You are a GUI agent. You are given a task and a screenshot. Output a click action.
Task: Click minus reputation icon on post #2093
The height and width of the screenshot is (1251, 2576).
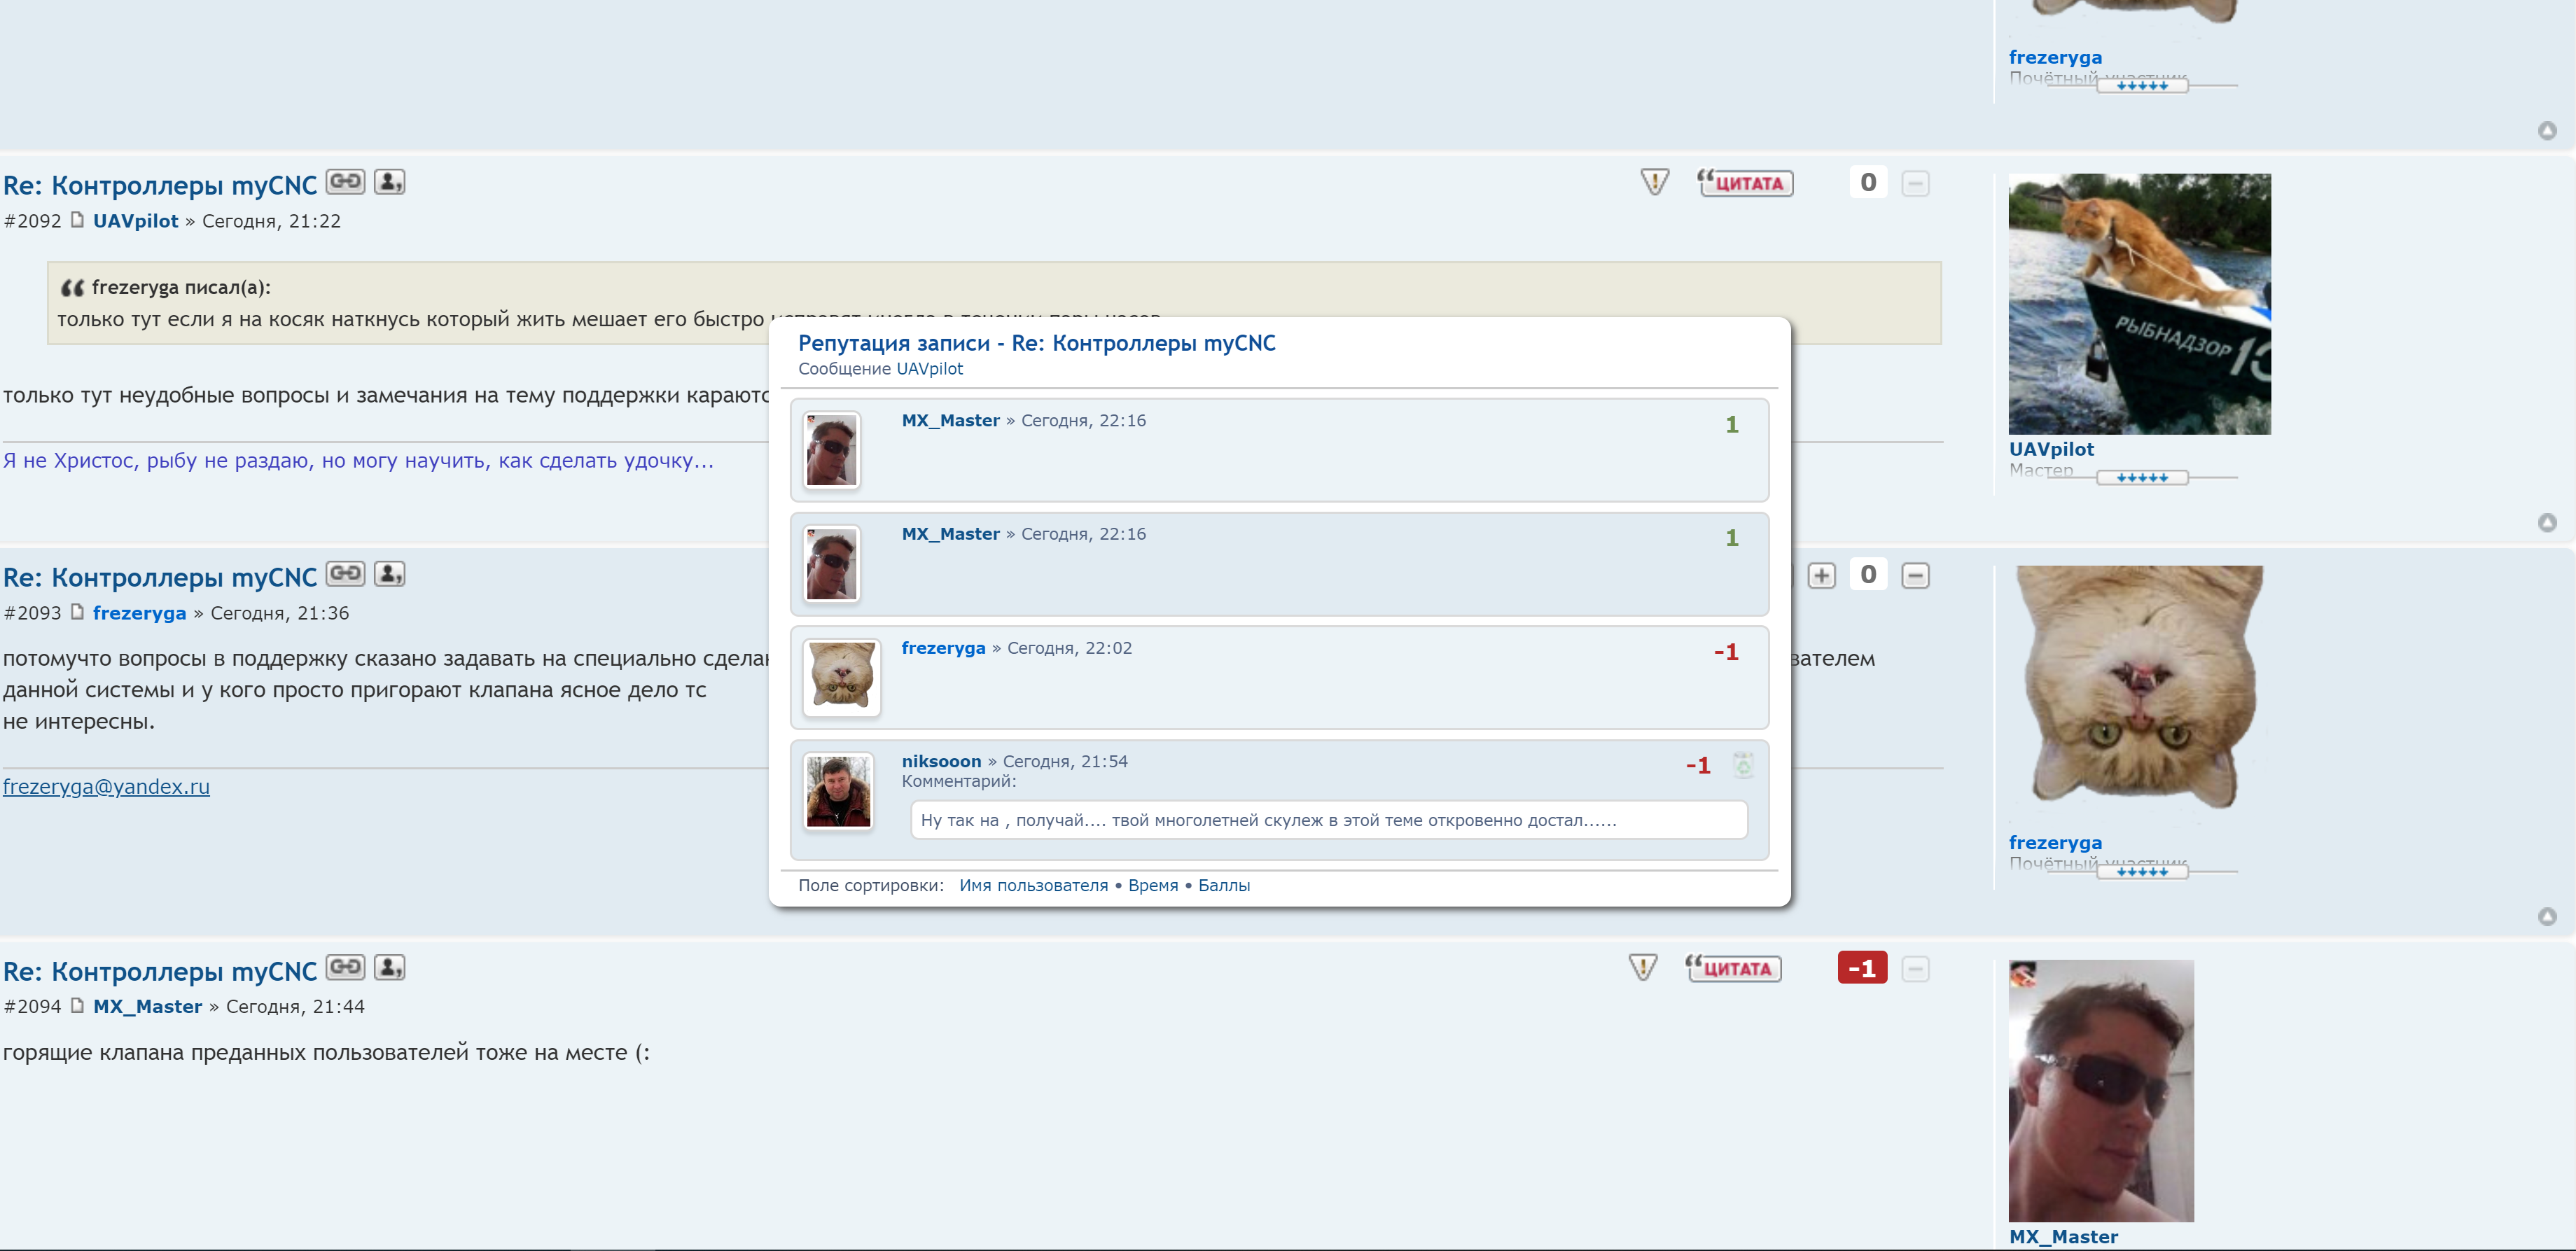[x=1915, y=576]
